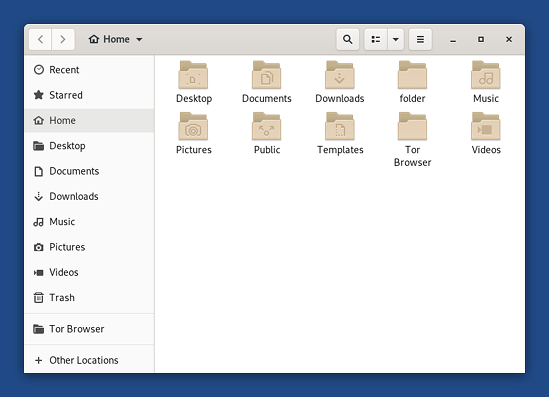
Task: Click the search magnifier button
Action: pos(348,39)
